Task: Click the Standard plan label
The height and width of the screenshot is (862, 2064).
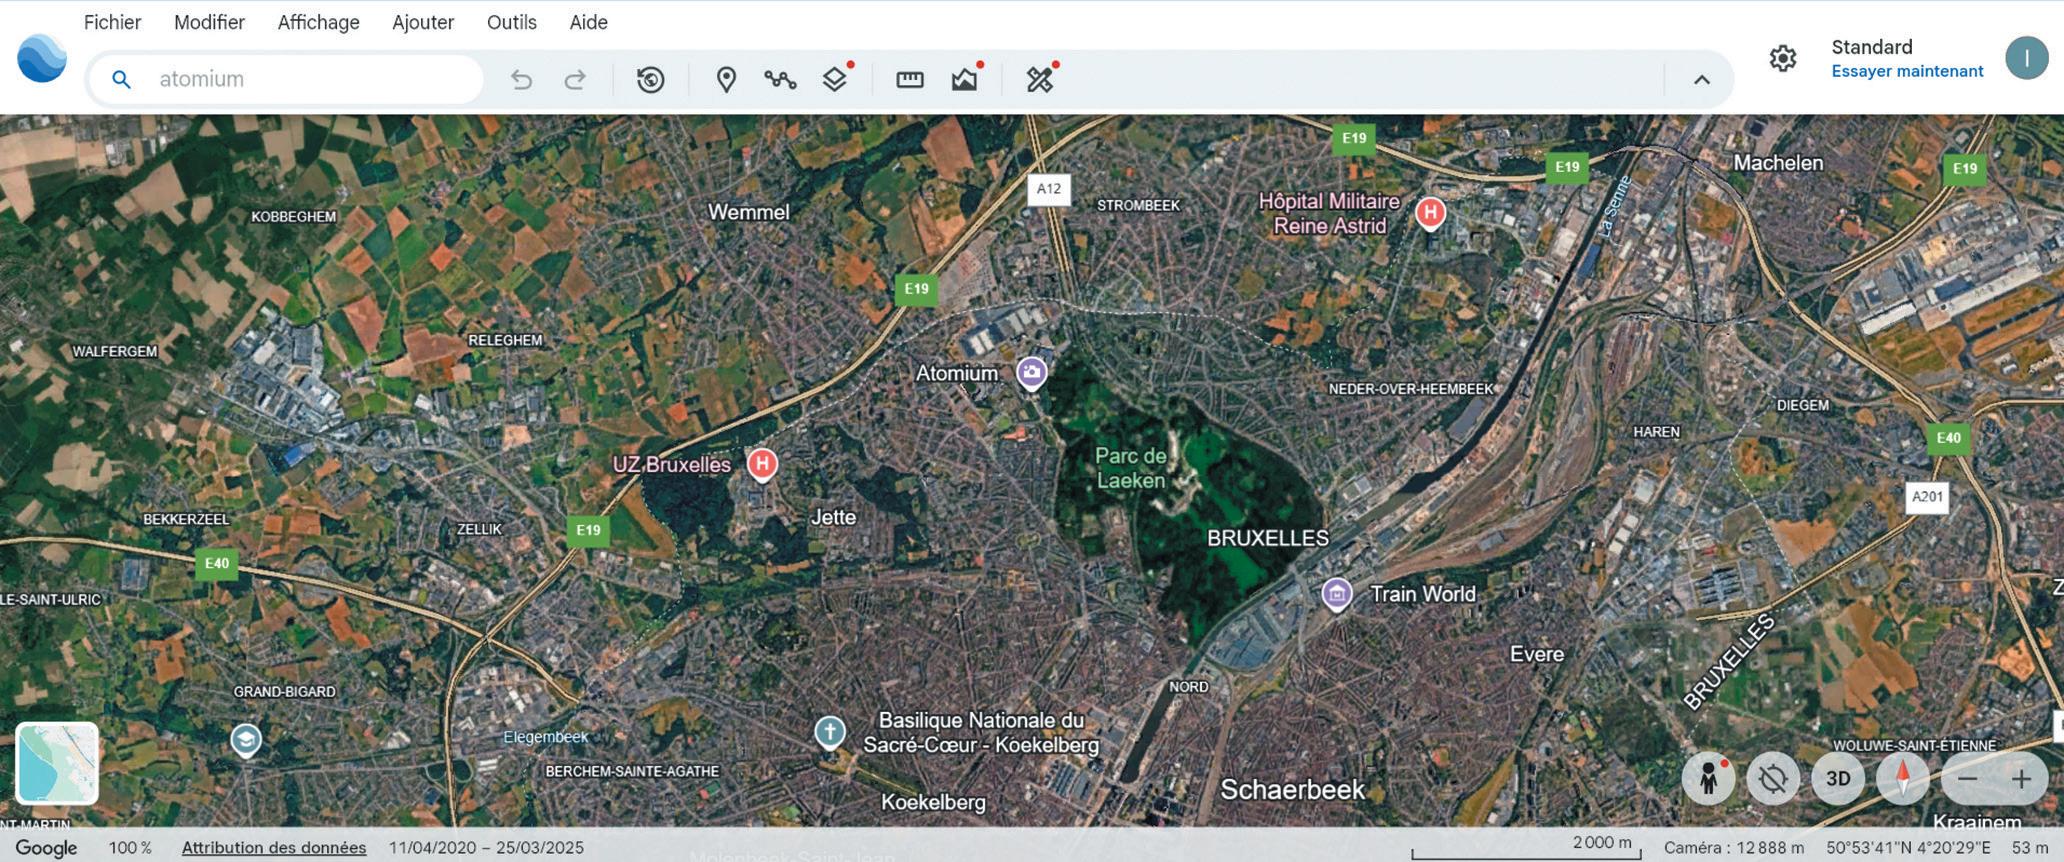Action: pyautogui.click(x=1872, y=47)
